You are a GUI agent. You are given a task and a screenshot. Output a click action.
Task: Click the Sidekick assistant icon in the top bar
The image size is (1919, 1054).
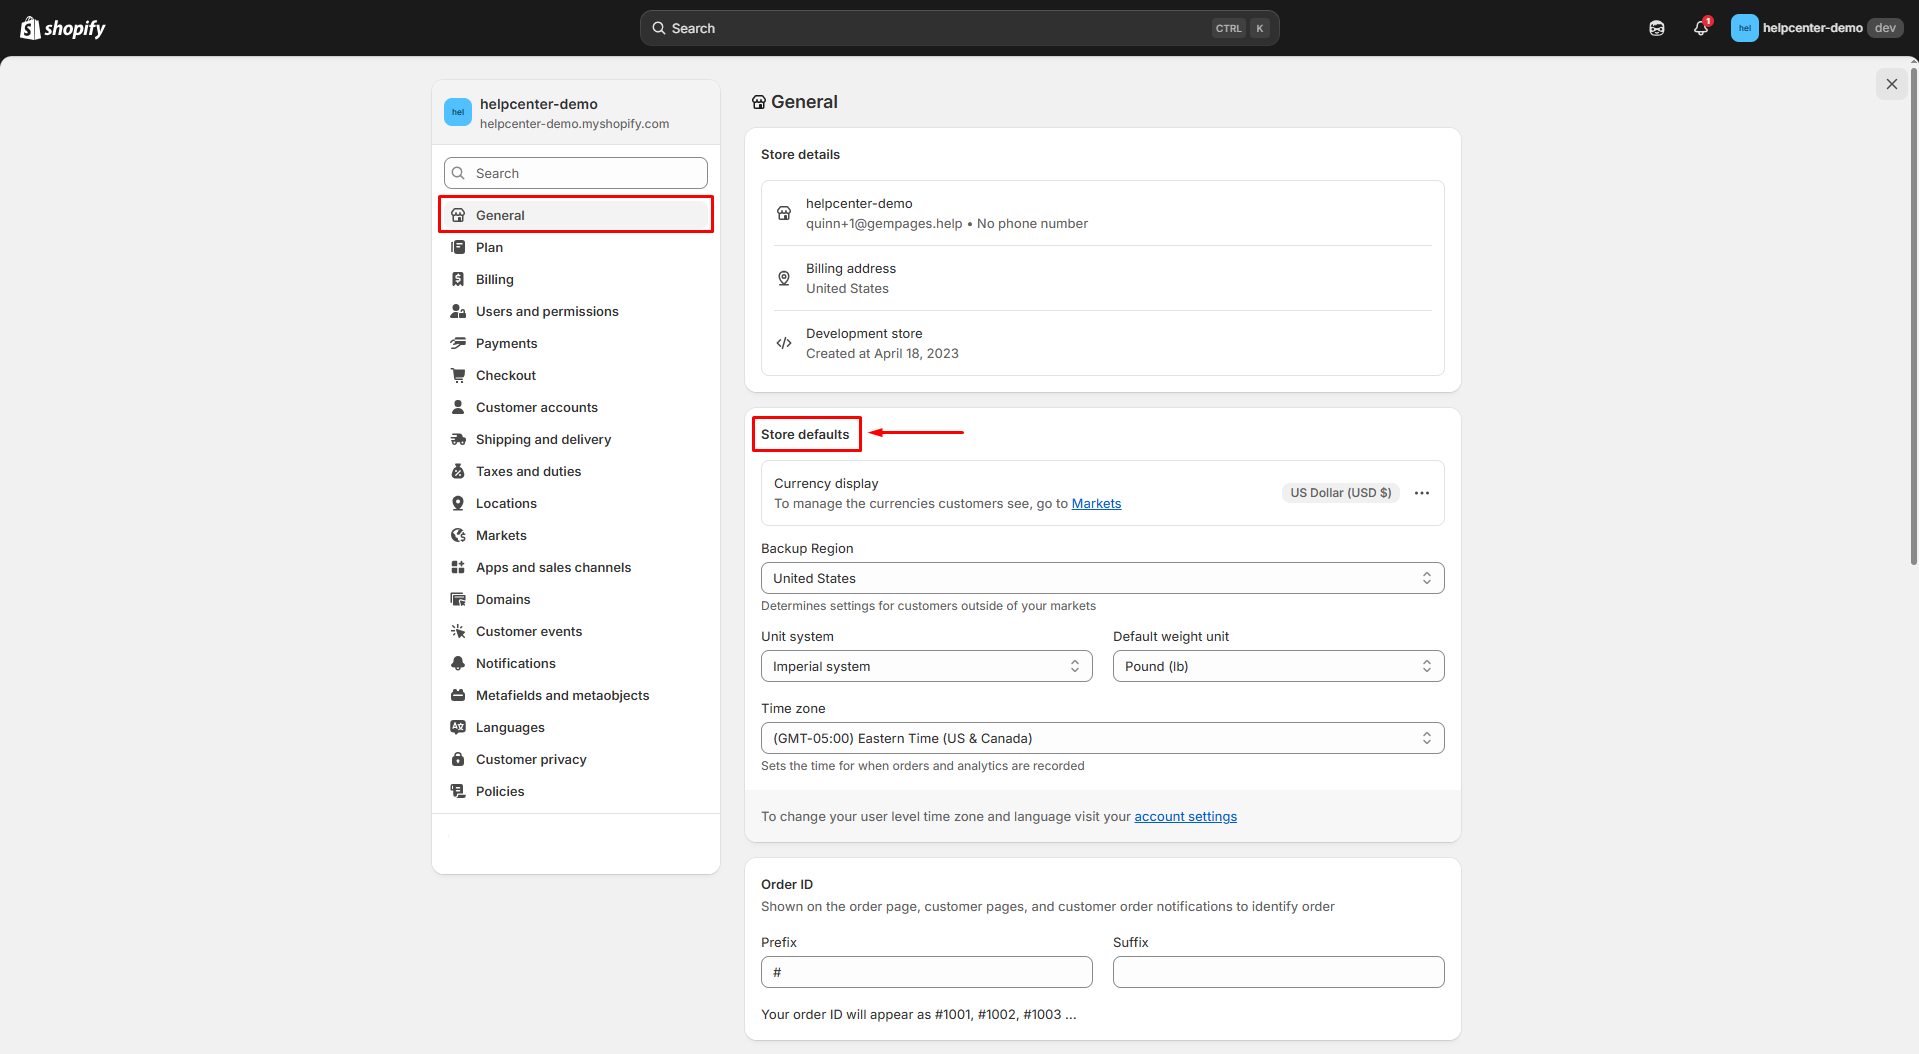tap(1657, 28)
